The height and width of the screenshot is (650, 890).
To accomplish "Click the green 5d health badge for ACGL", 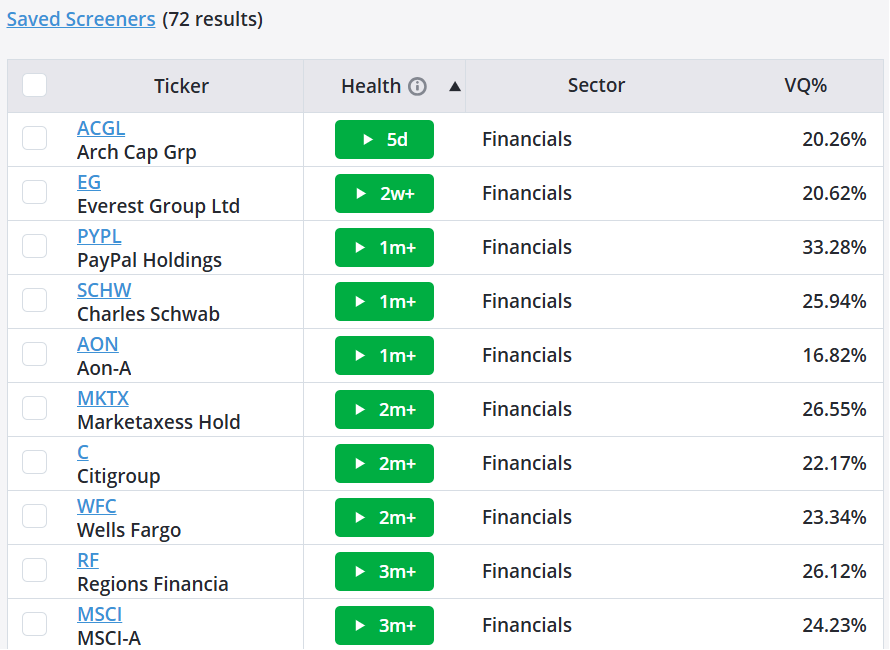I will (384, 140).
